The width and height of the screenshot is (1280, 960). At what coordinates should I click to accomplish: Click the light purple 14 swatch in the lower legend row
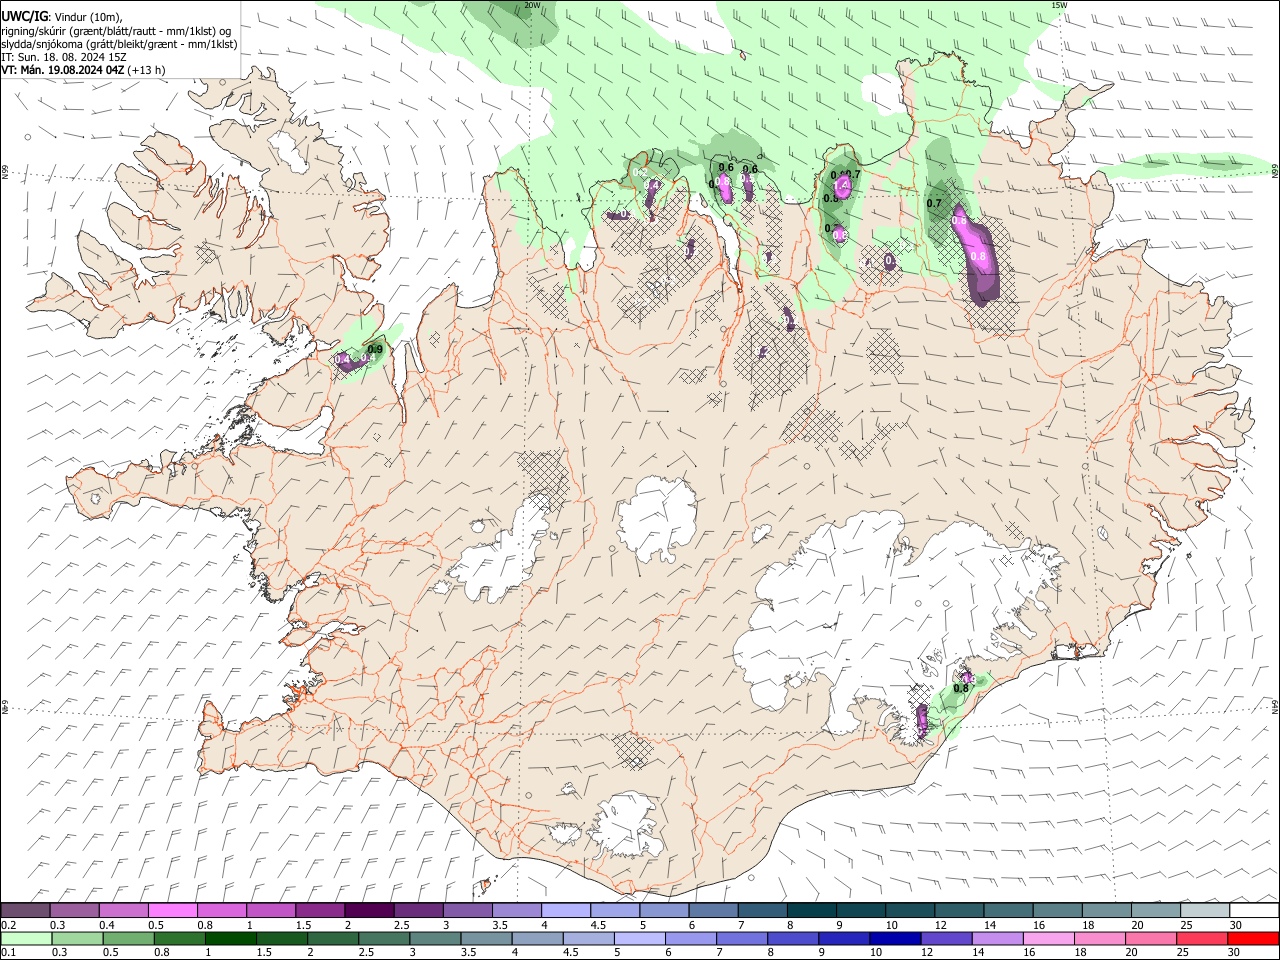tap(997, 939)
